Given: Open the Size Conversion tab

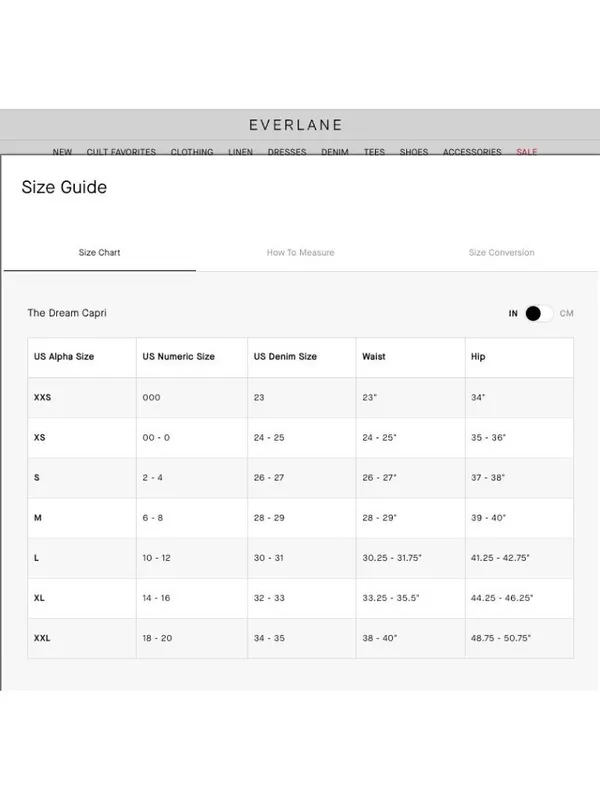Looking at the screenshot, I should tap(502, 253).
